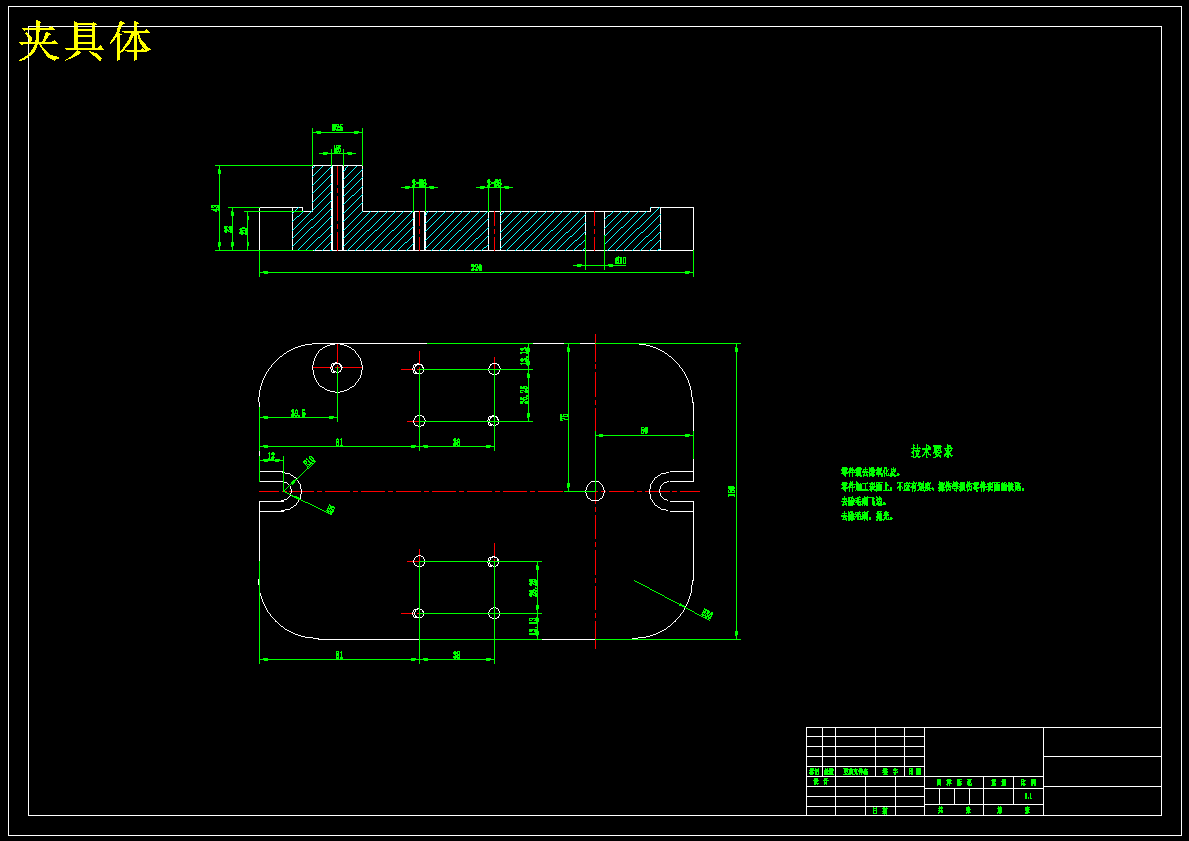
Task: Click the first technical requirement line
Action: pyautogui.click(x=871, y=472)
